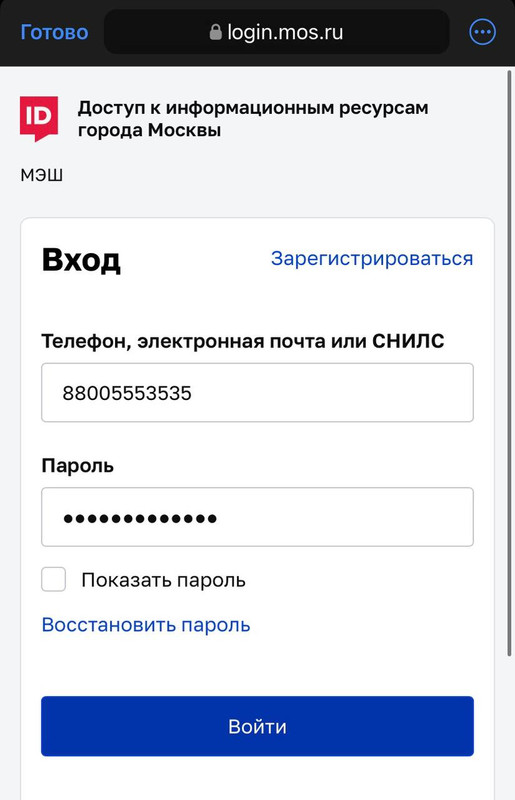
Task: Click the города Москвы subtitle line
Action: (x=150, y=130)
